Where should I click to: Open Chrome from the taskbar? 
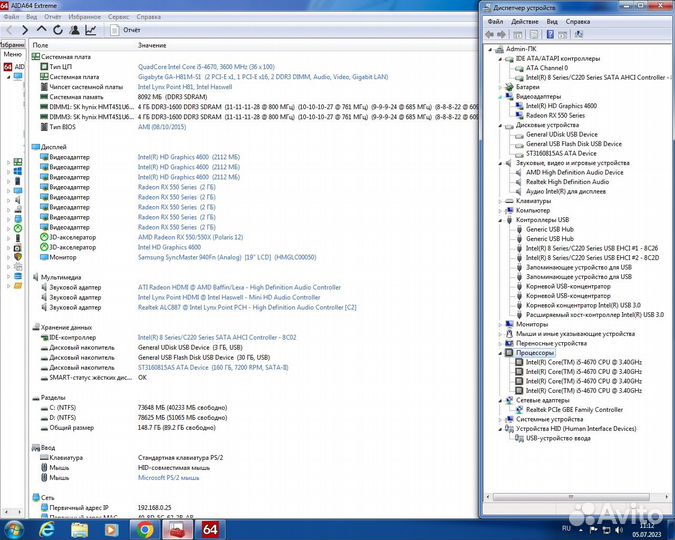click(x=145, y=529)
